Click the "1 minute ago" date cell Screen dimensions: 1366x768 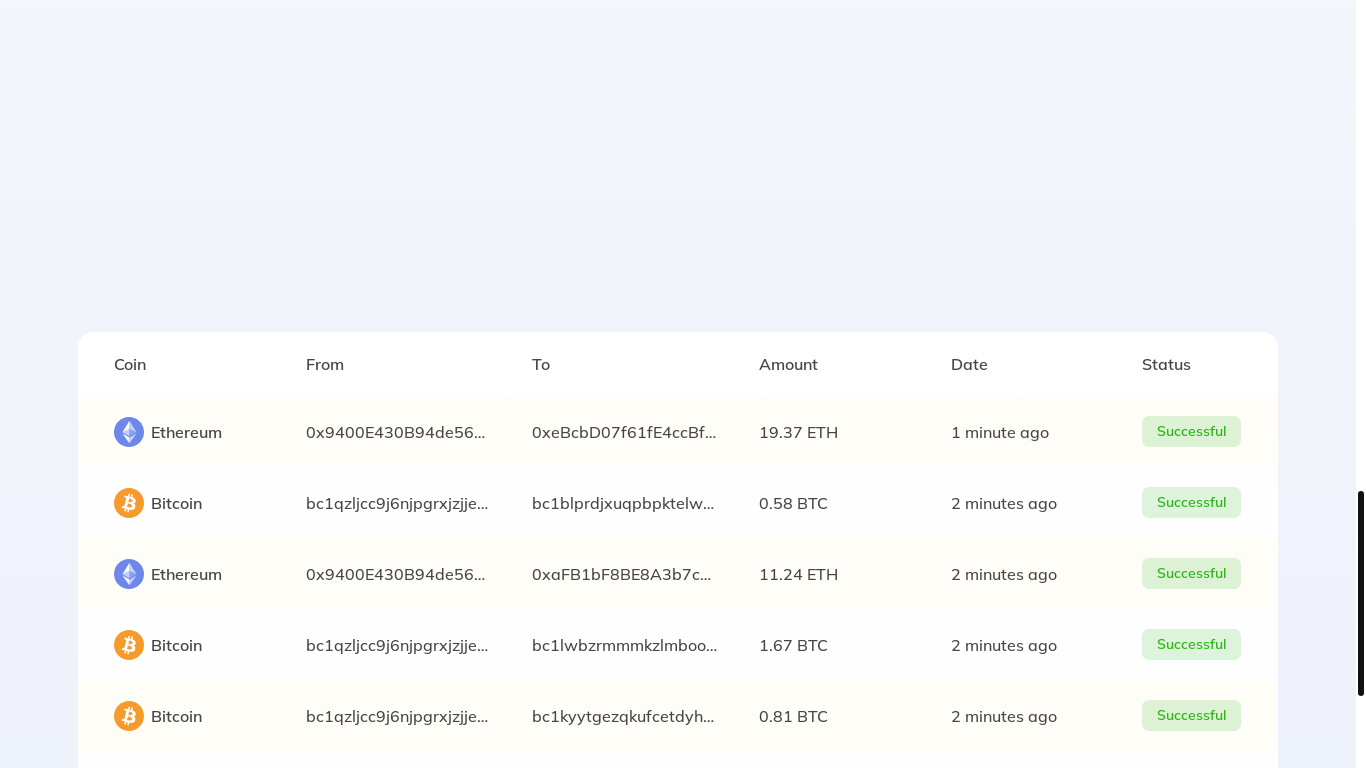[x=999, y=433]
